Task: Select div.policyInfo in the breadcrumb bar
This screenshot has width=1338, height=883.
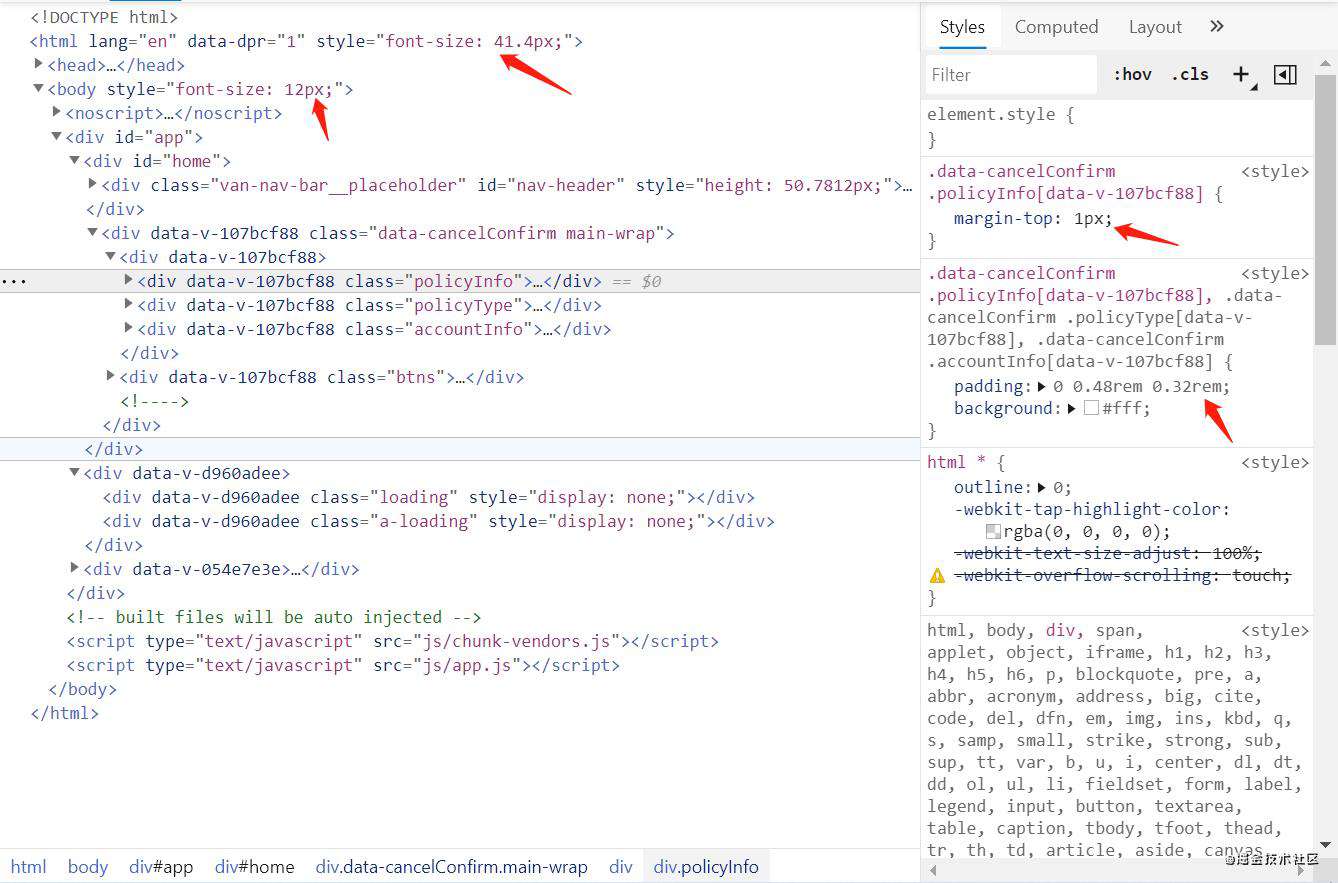Action: [x=706, y=867]
